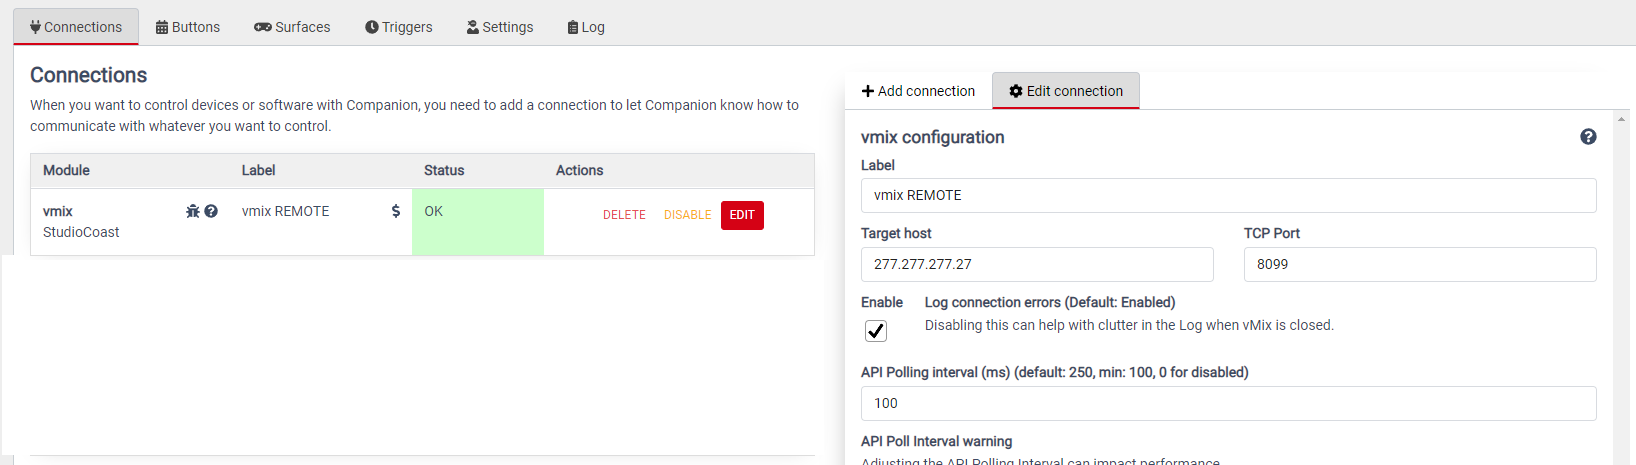1636x465 pixels.
Task: Disable the vmix REMOTE connection
Action: click(688, 215)
